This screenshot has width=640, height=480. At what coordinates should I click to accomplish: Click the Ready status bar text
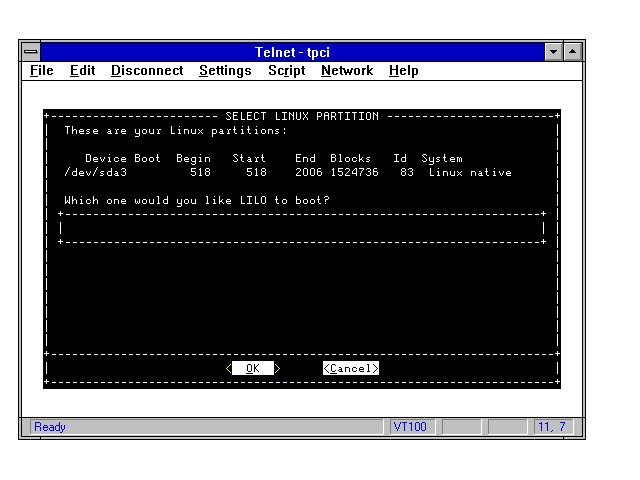[50, 427]
